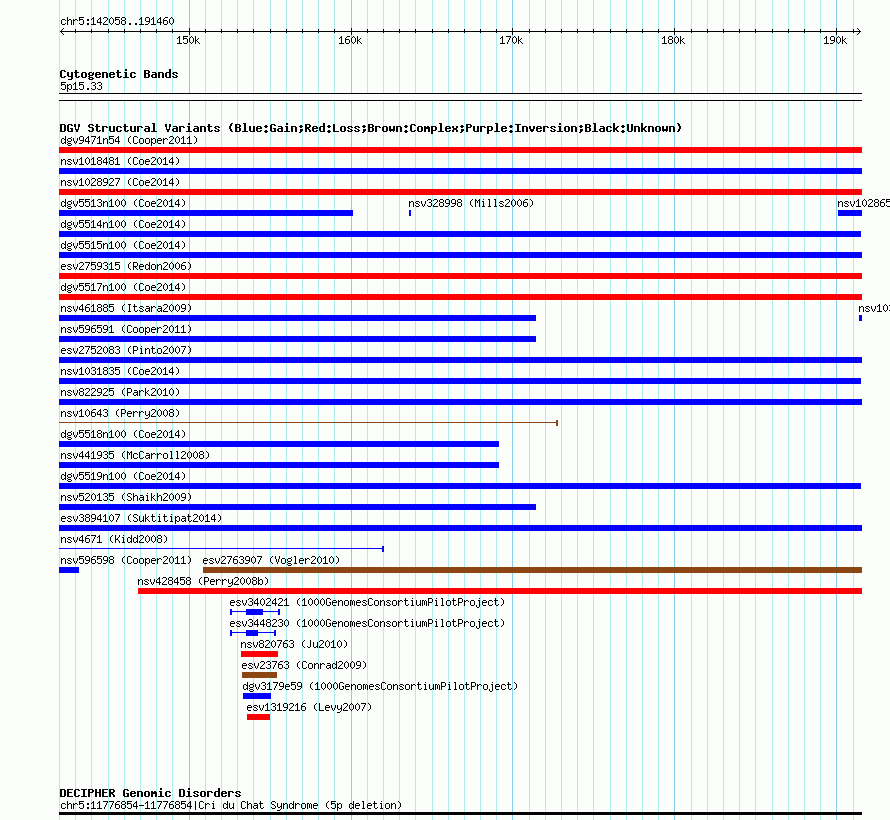
Task: Click esv2752083 (Pinto2007) label
Action: 126,350
